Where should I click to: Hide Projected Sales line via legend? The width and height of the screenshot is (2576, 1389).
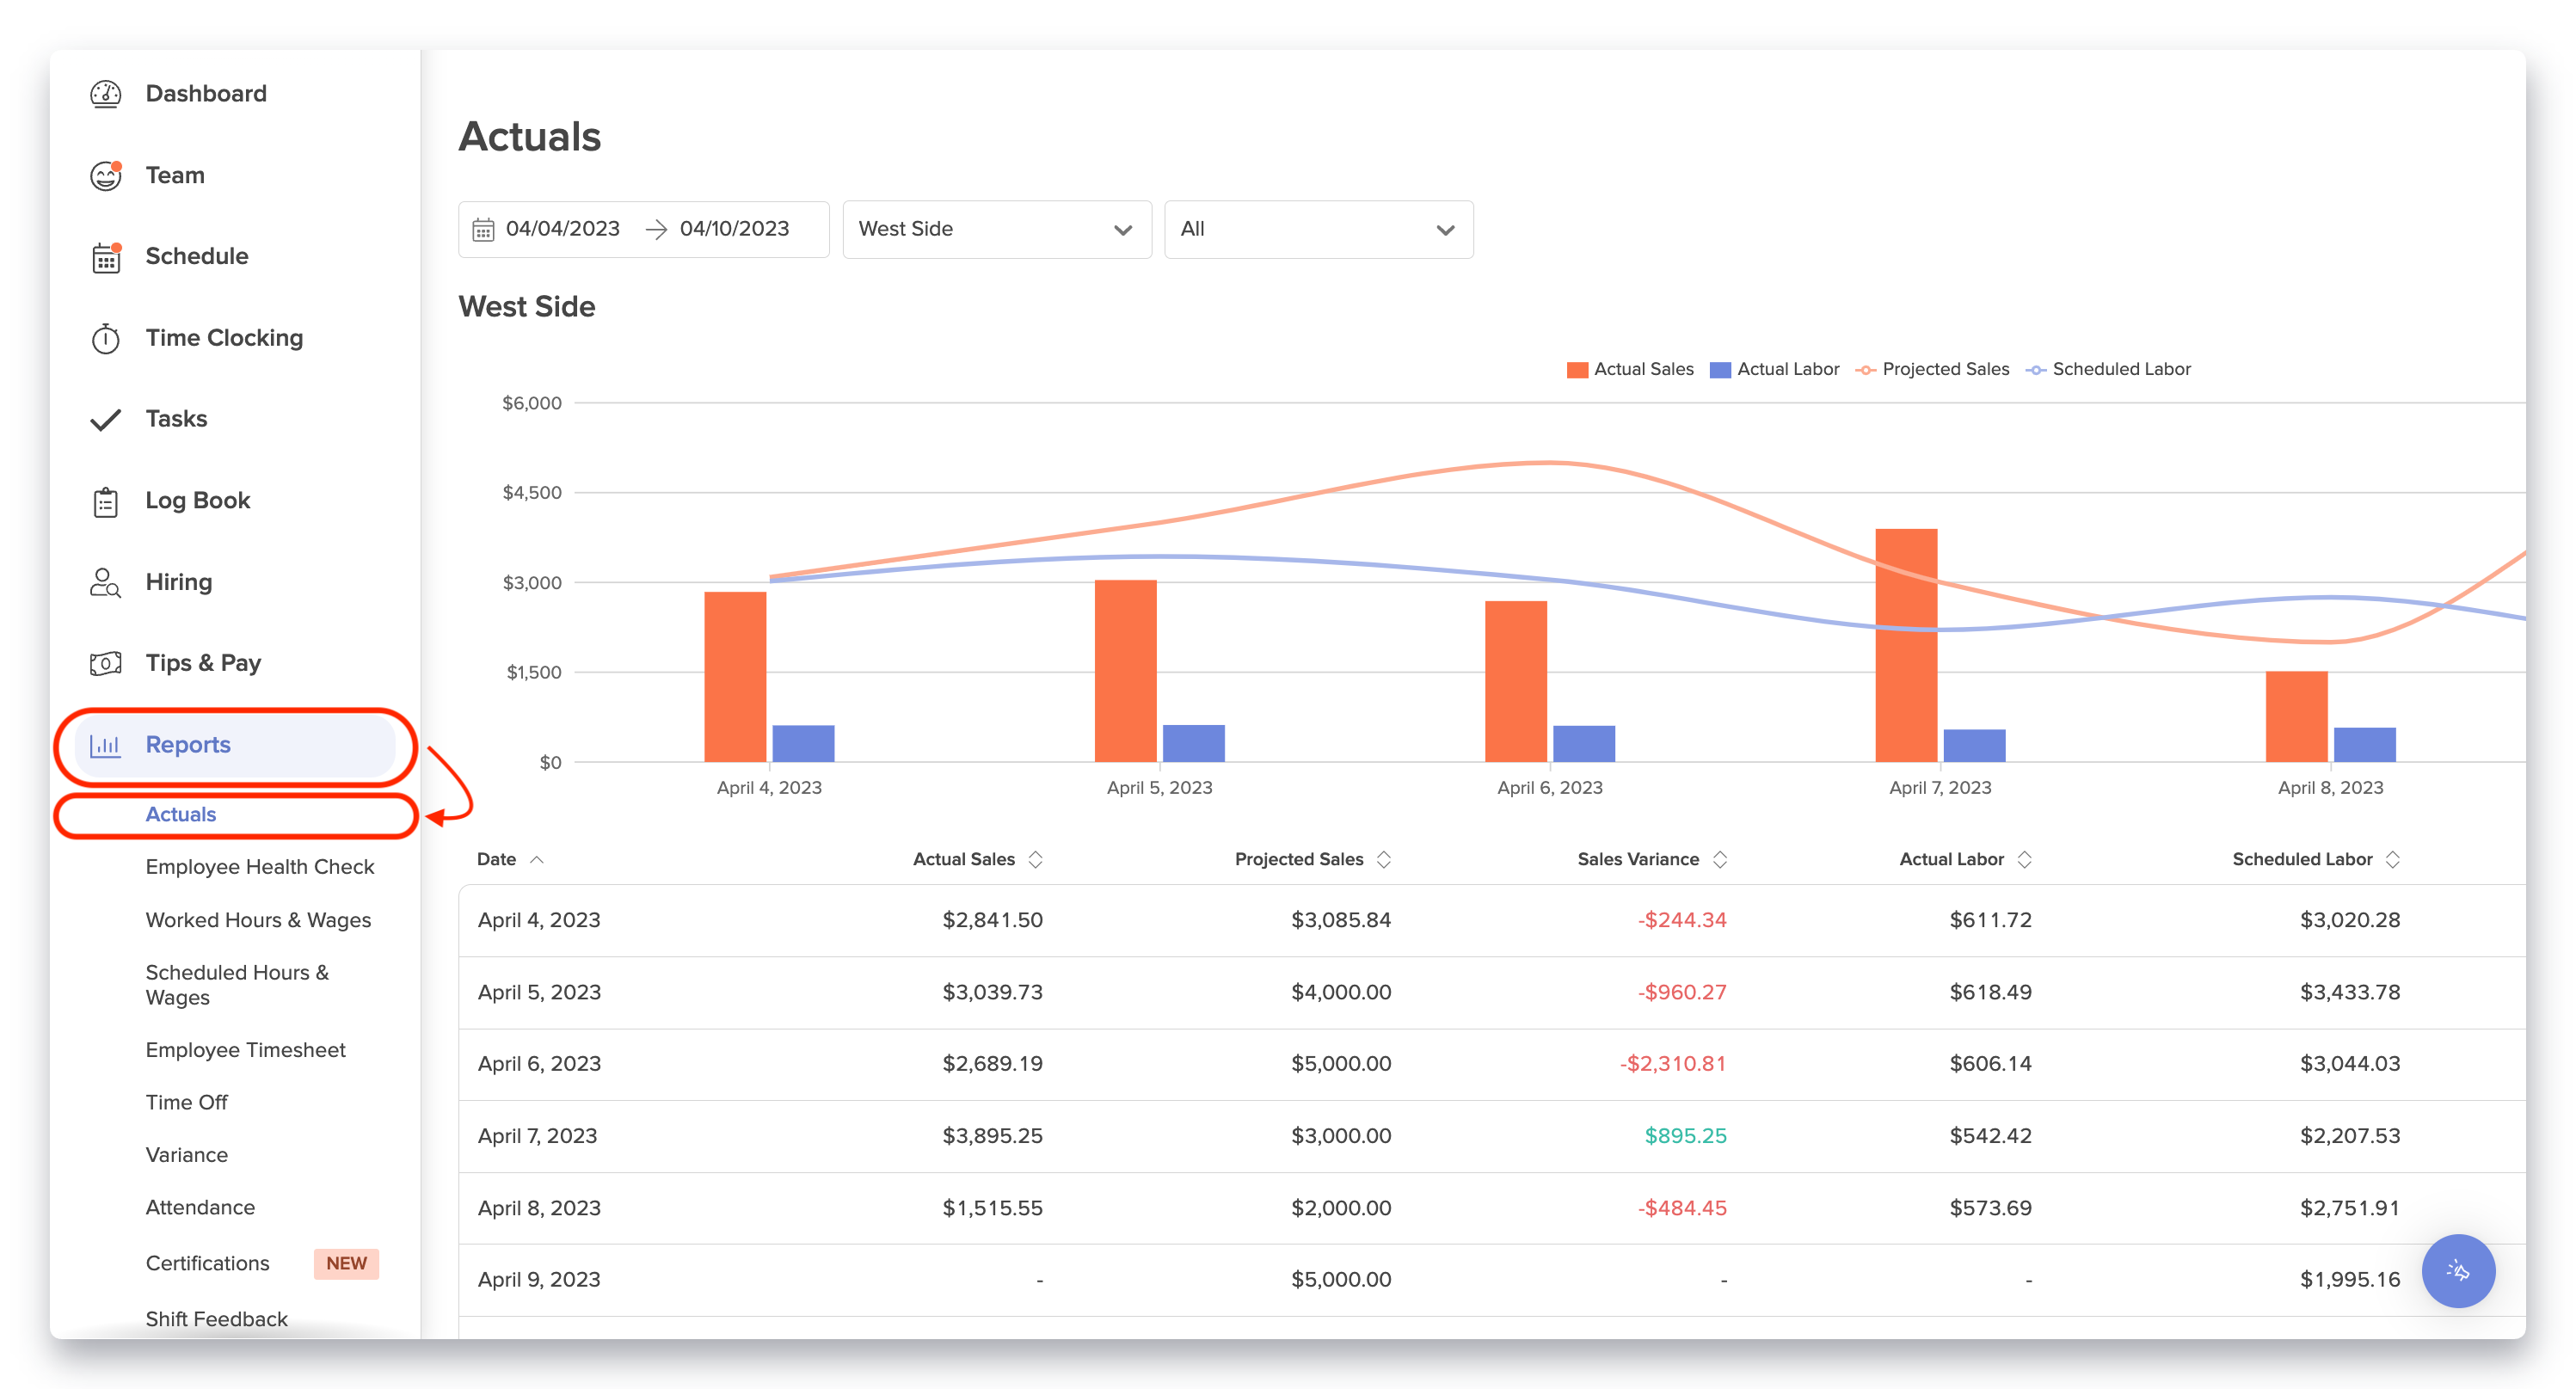(1932, 369)
